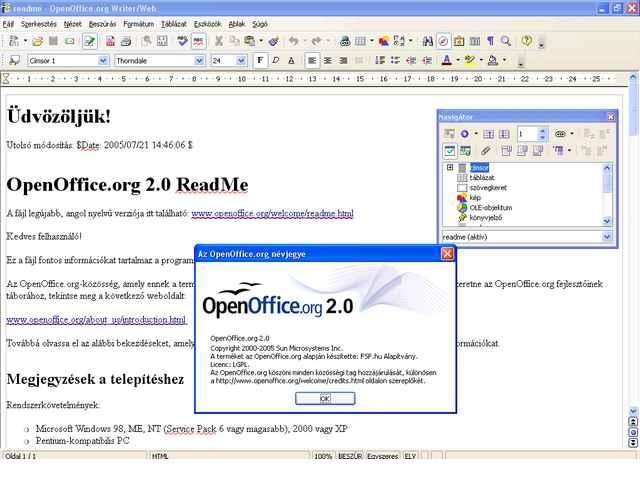
Task: Click the Data Sources icon
Action: click(x=475, y=41)
